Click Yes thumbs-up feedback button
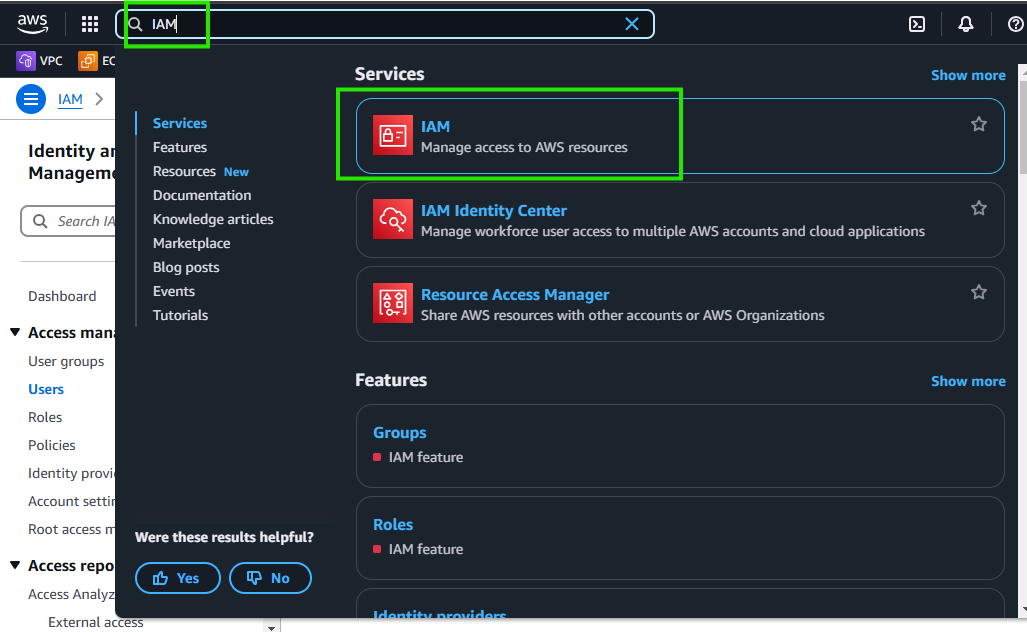 (177, 578)
